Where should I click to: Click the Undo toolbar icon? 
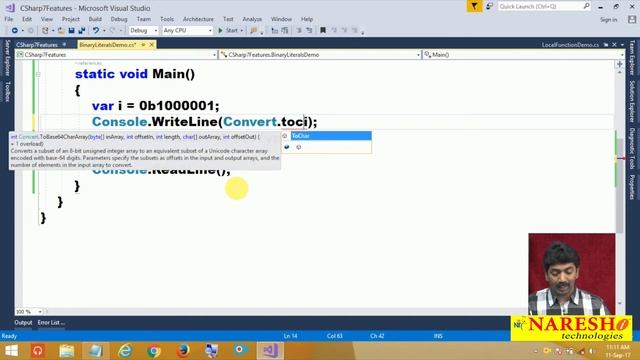[96, 31]
